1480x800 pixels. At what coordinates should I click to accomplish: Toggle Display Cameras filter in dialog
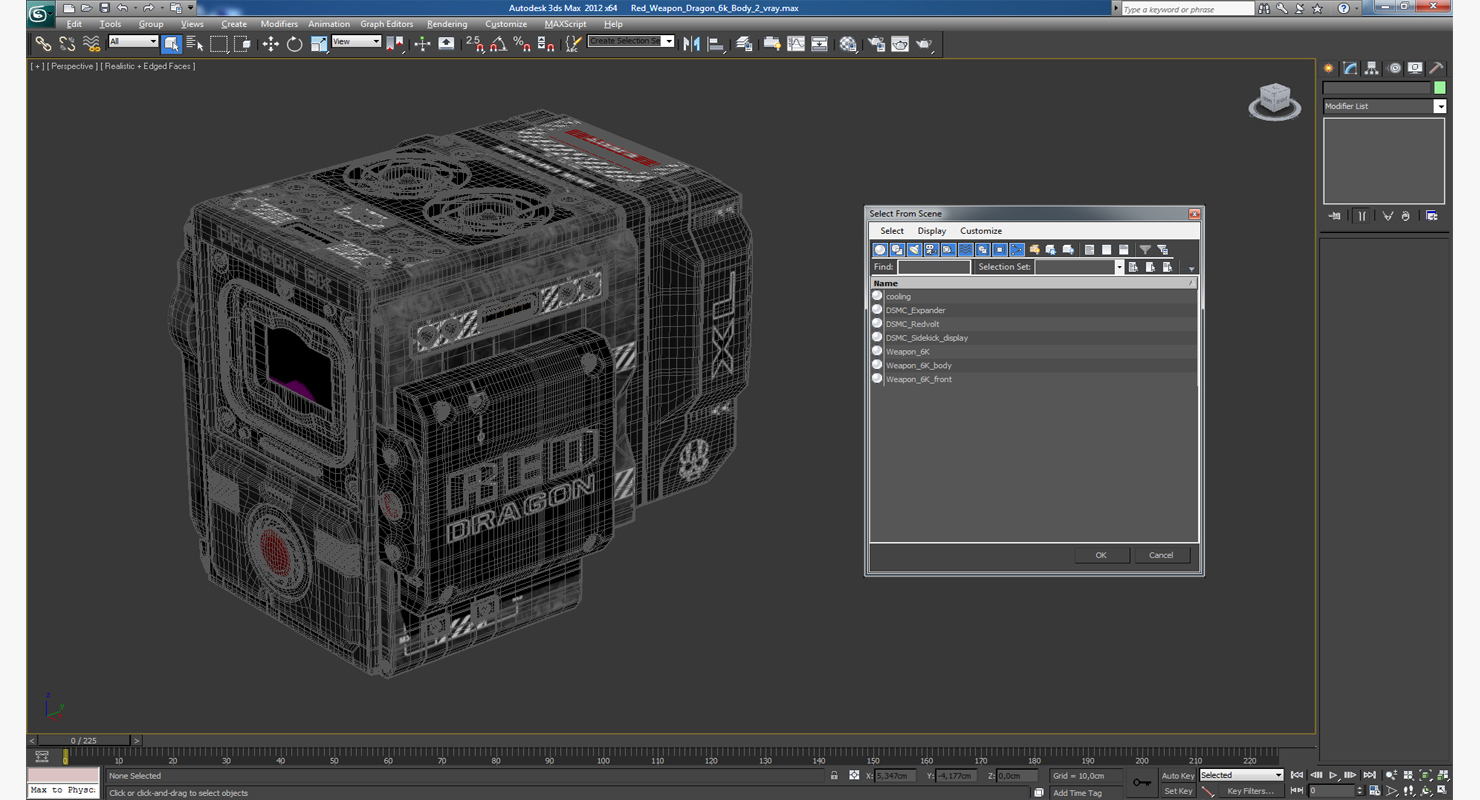(931, 250)
